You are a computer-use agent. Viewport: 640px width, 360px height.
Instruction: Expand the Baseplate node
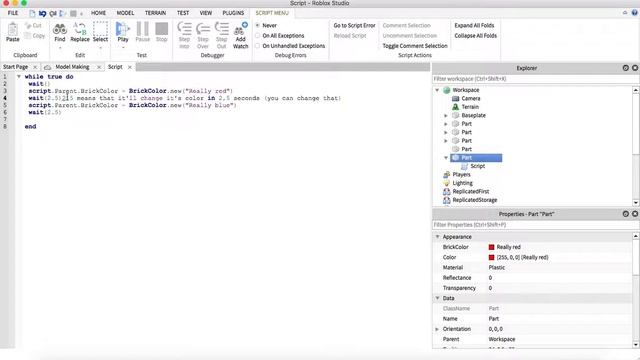[x=446, y=116]
